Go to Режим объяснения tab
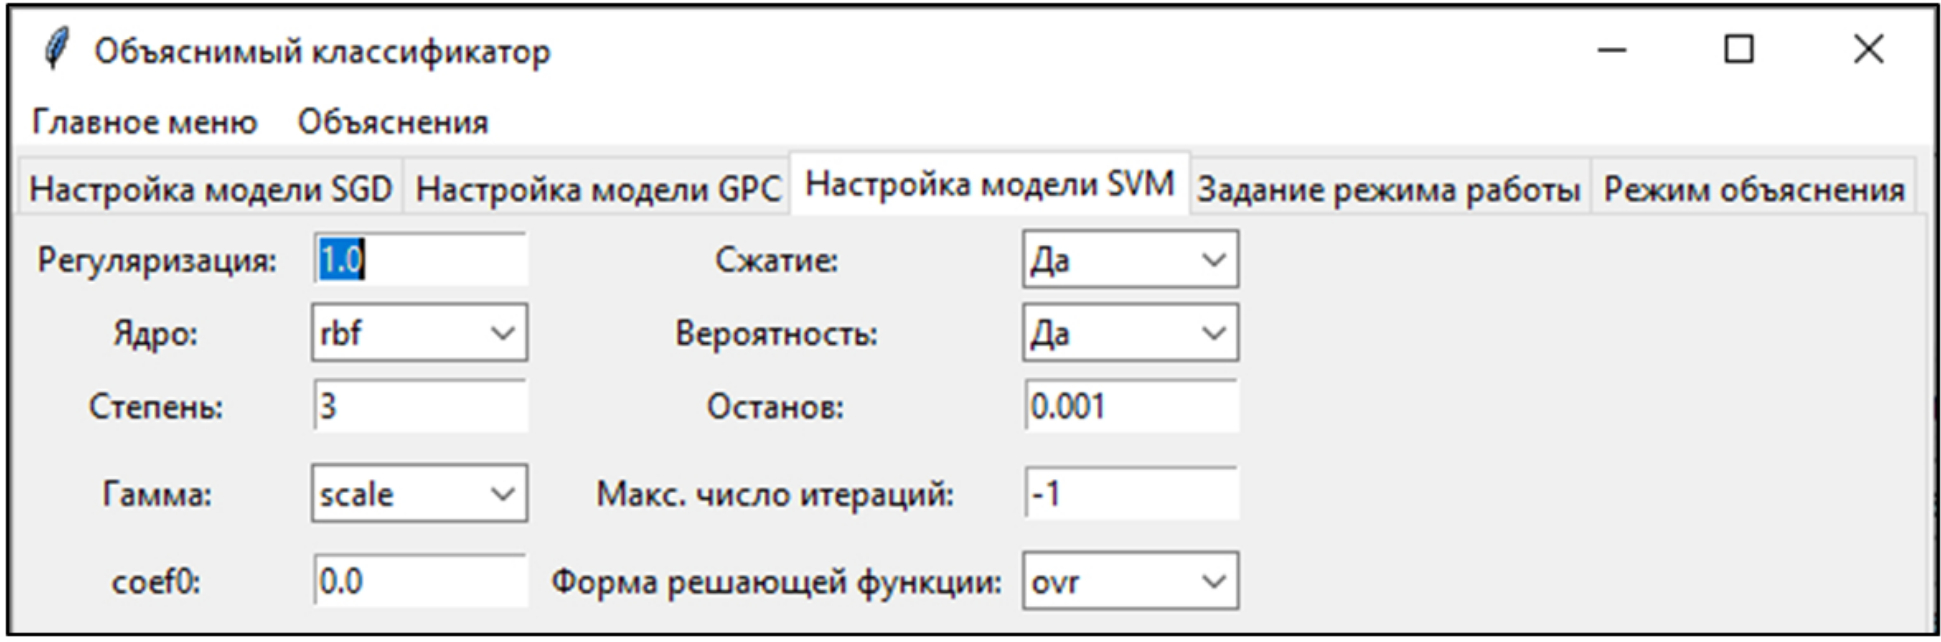Image resolution: width=1941 pixels, height=642 pixels. 1753,189
